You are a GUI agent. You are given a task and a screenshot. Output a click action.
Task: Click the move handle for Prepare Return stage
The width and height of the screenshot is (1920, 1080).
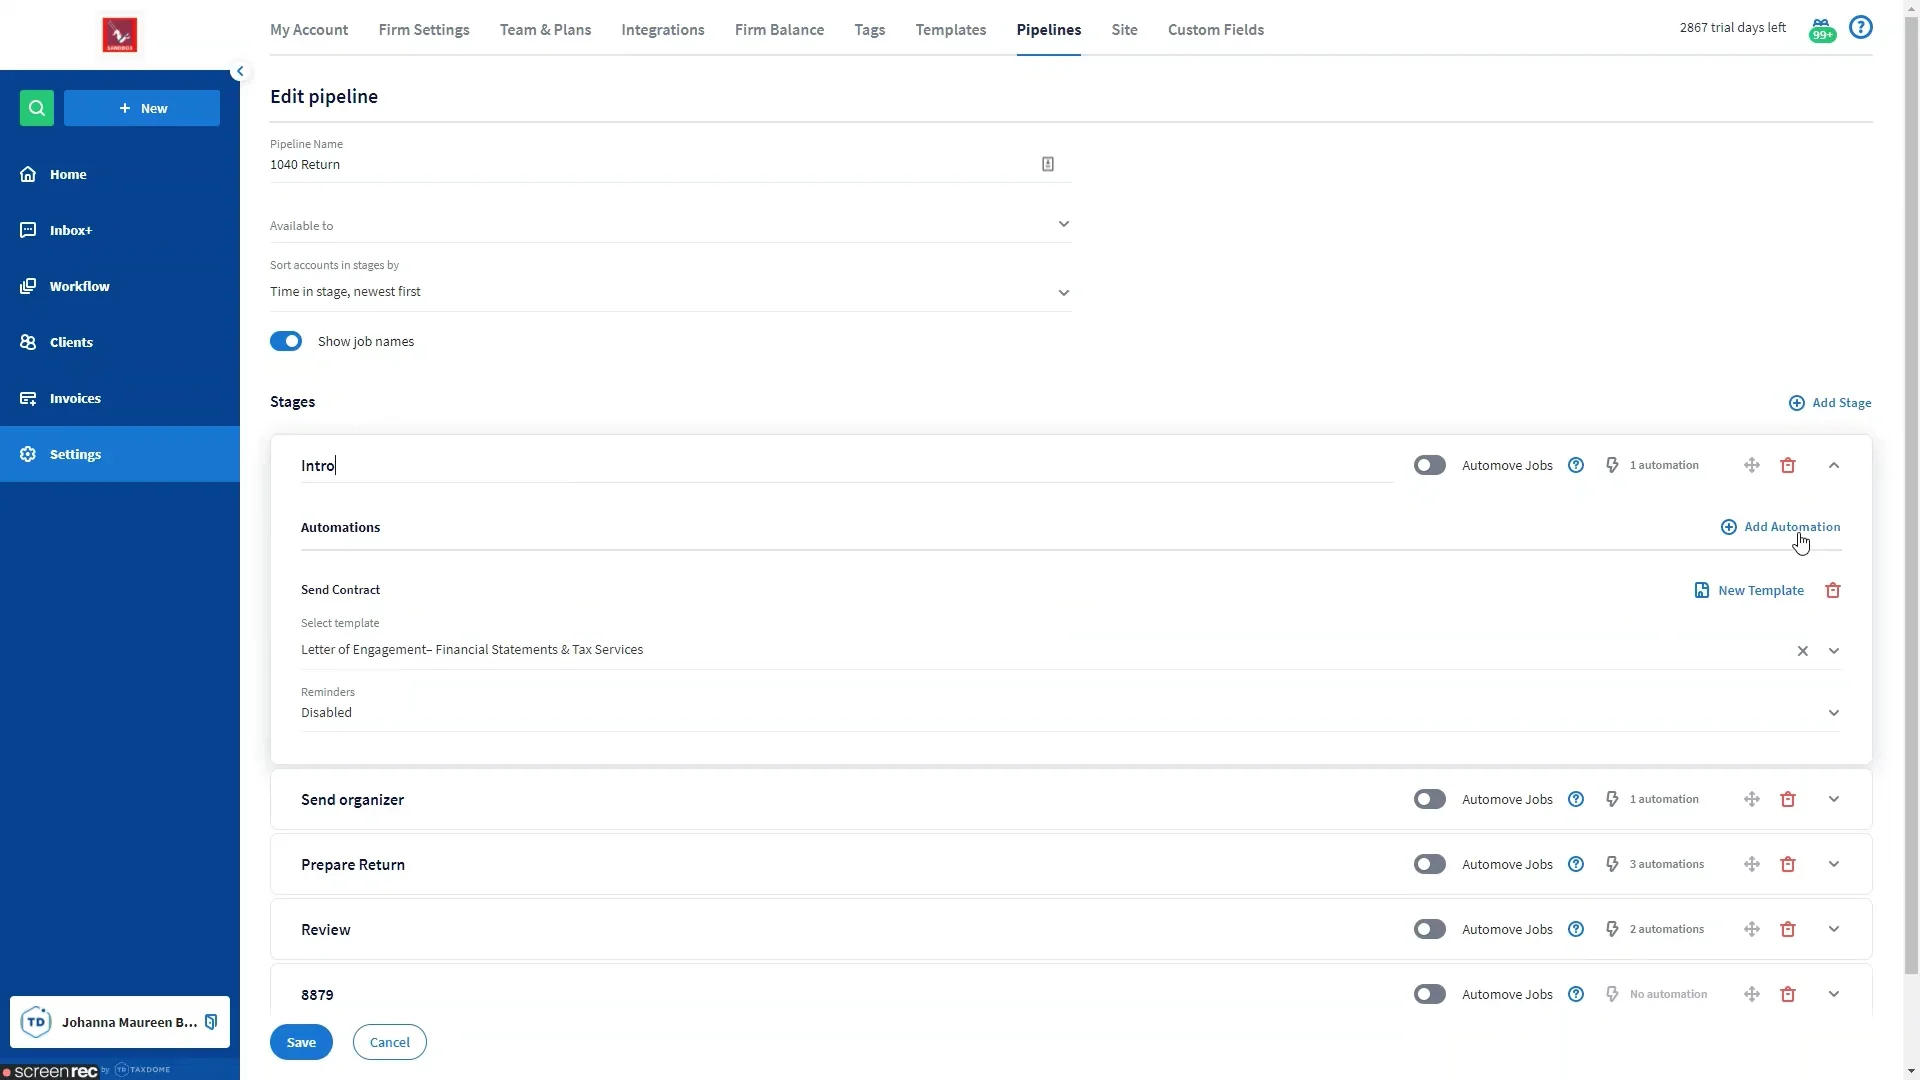[1752, 864]
